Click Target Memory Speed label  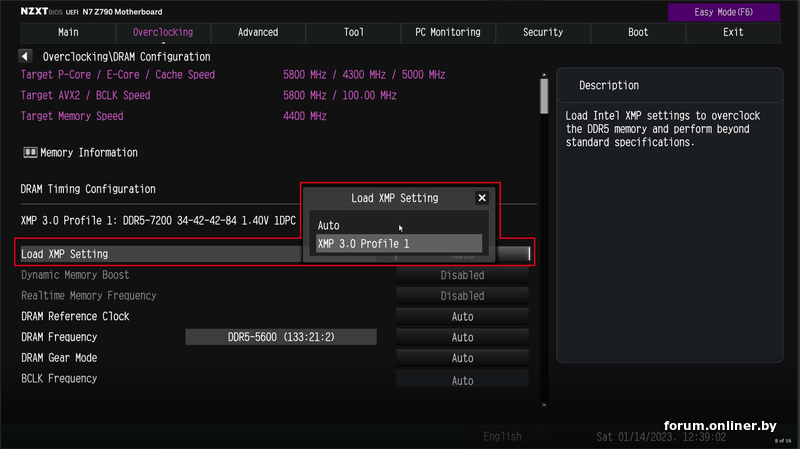[72, 116]
